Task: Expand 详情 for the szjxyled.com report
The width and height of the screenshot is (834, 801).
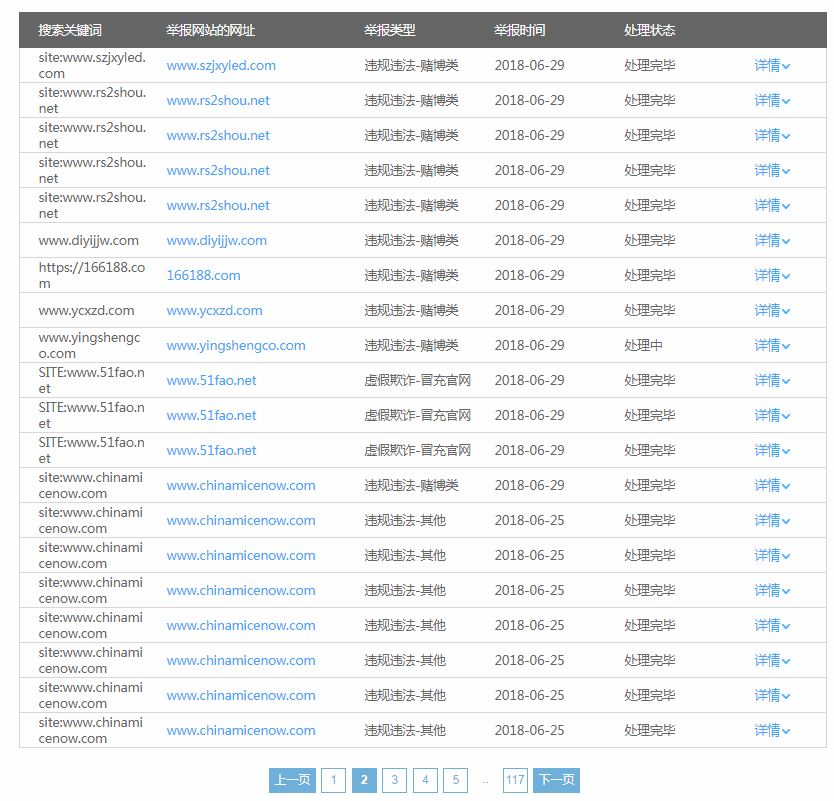Action: [771, 65]
